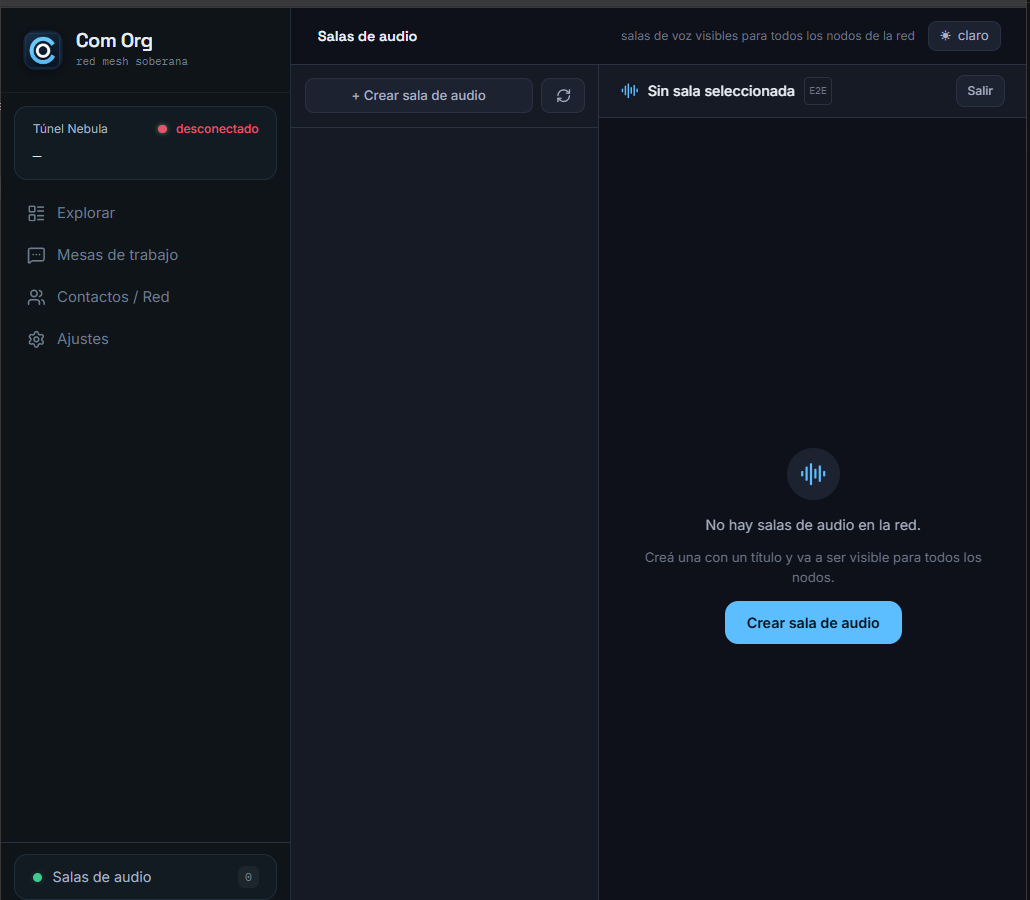
Task: Click the Creá una con un título hint text
Action: coord(813,568)
